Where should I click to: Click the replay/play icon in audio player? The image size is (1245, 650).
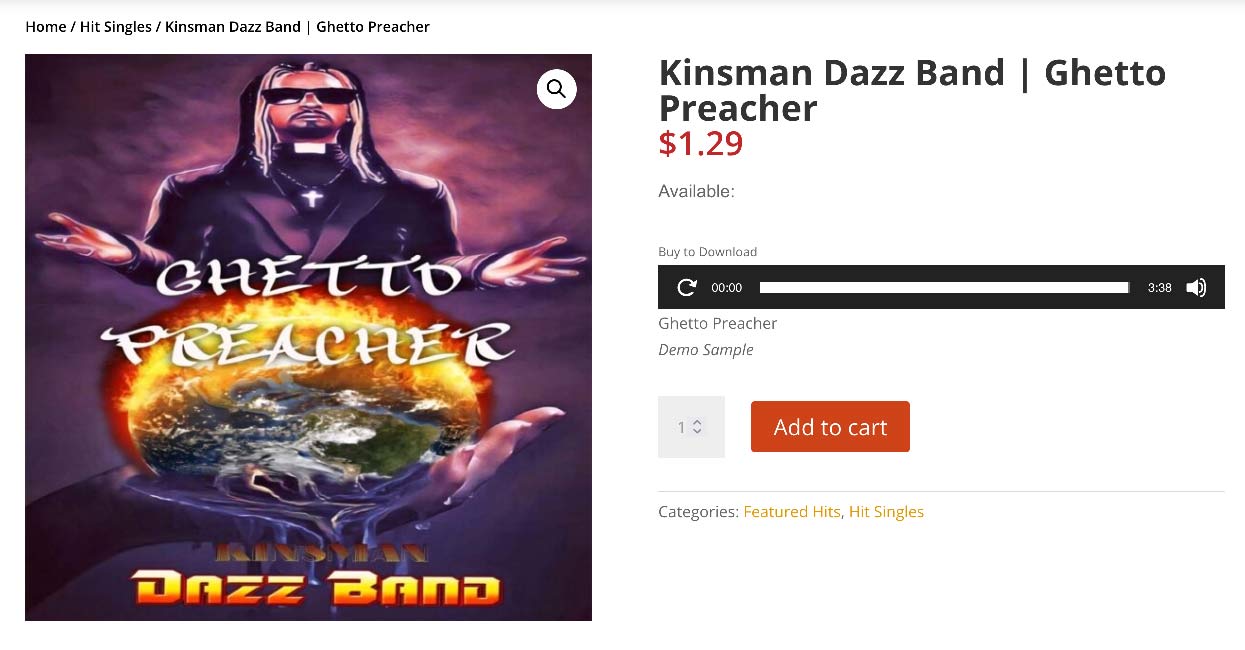[687, 288]
